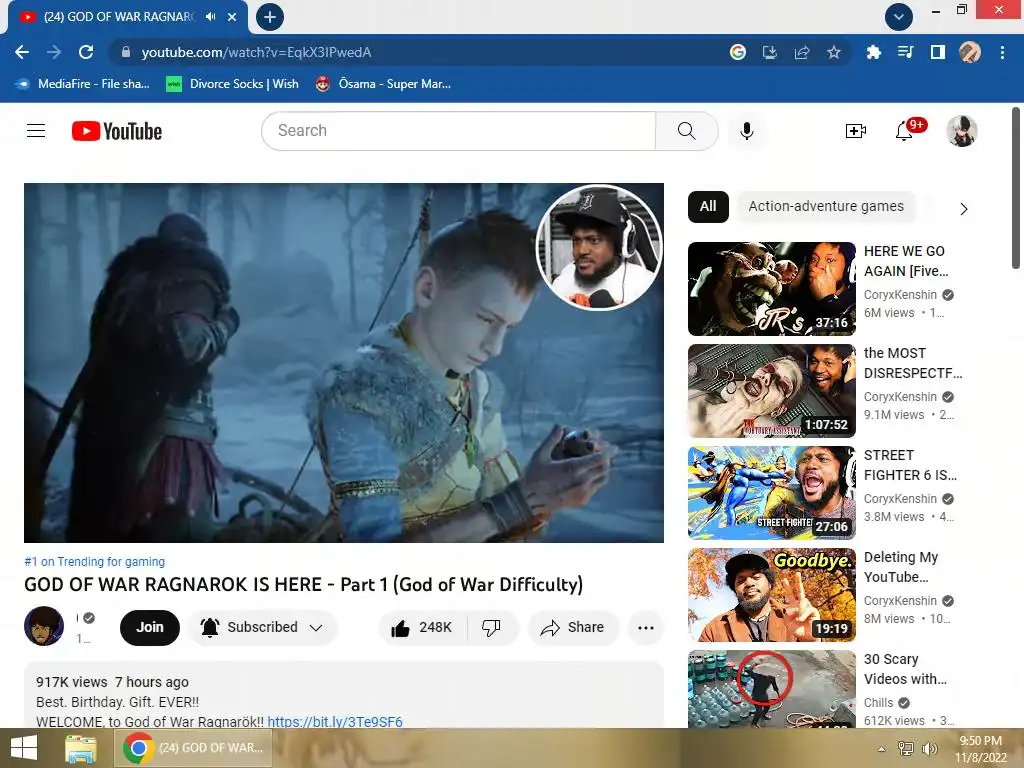The width and height of the screenshot is (1024, 768).
Task: Expand the Subscribed notification dropdown
Action: coord(263,627)
